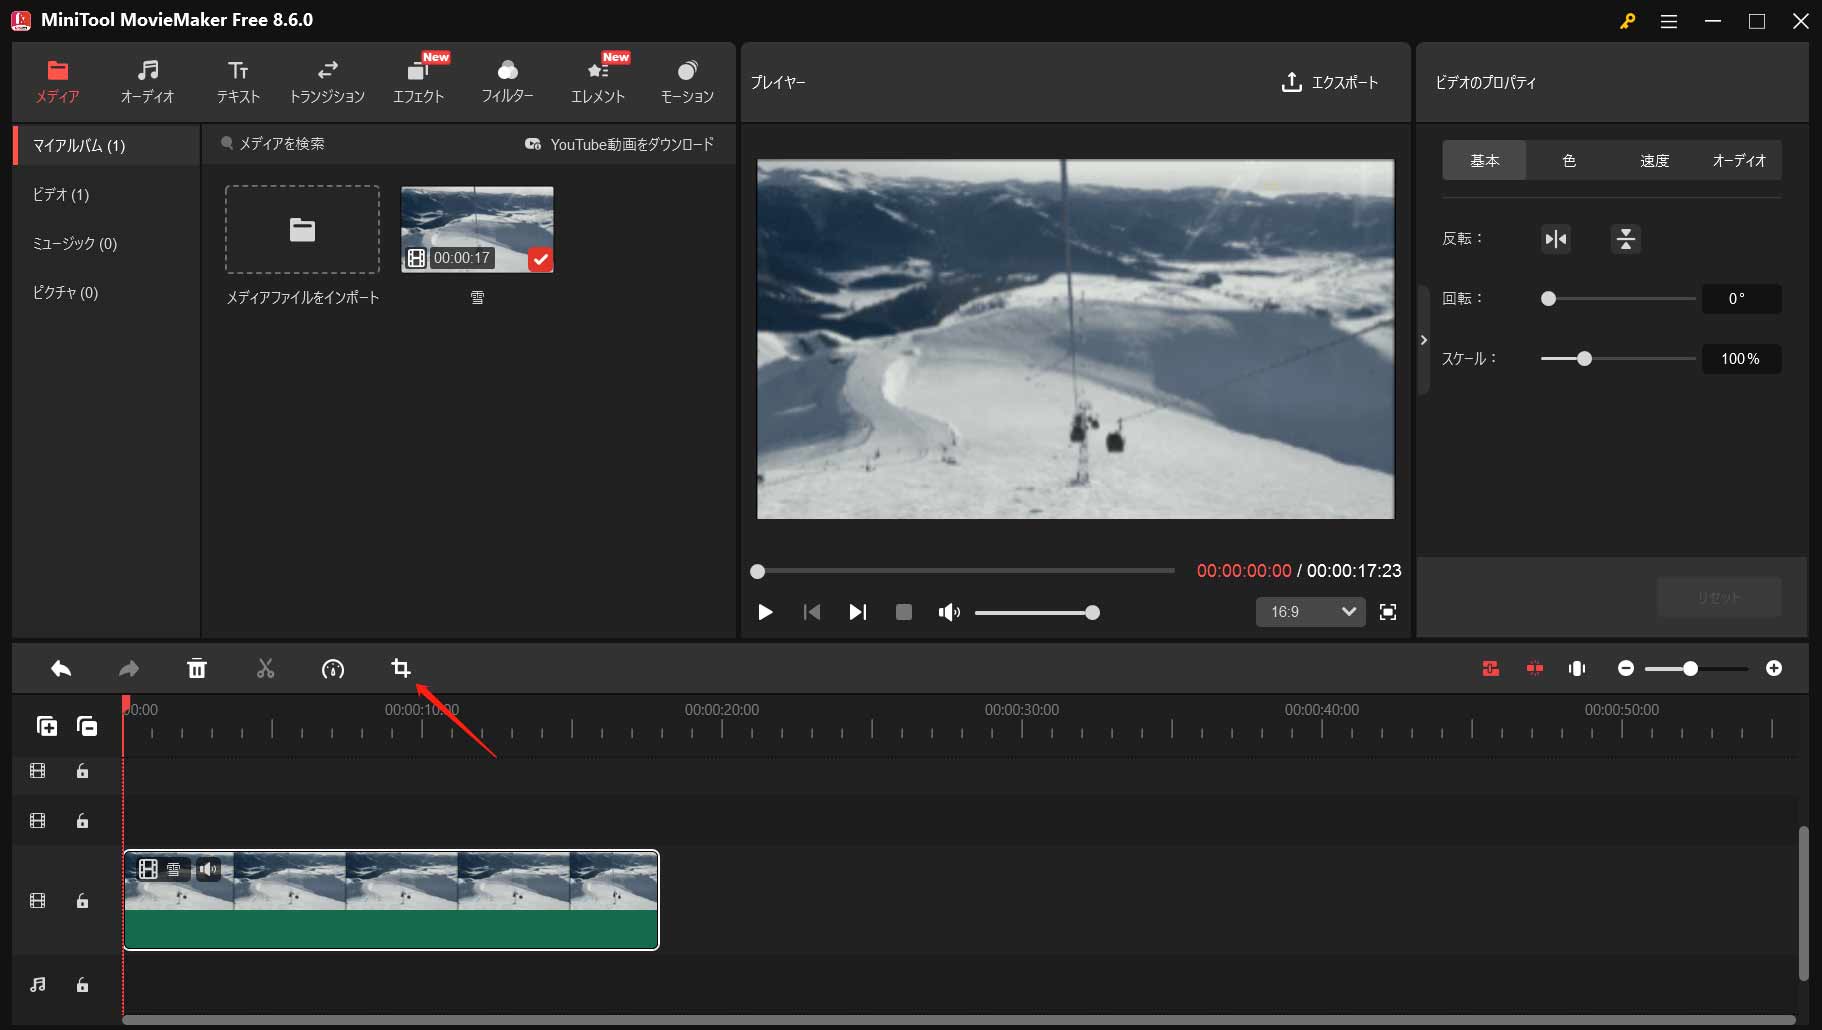Open the フィルター (filters) panel
Screen dimensions: 1822x1030
click(x=508, y=80)
